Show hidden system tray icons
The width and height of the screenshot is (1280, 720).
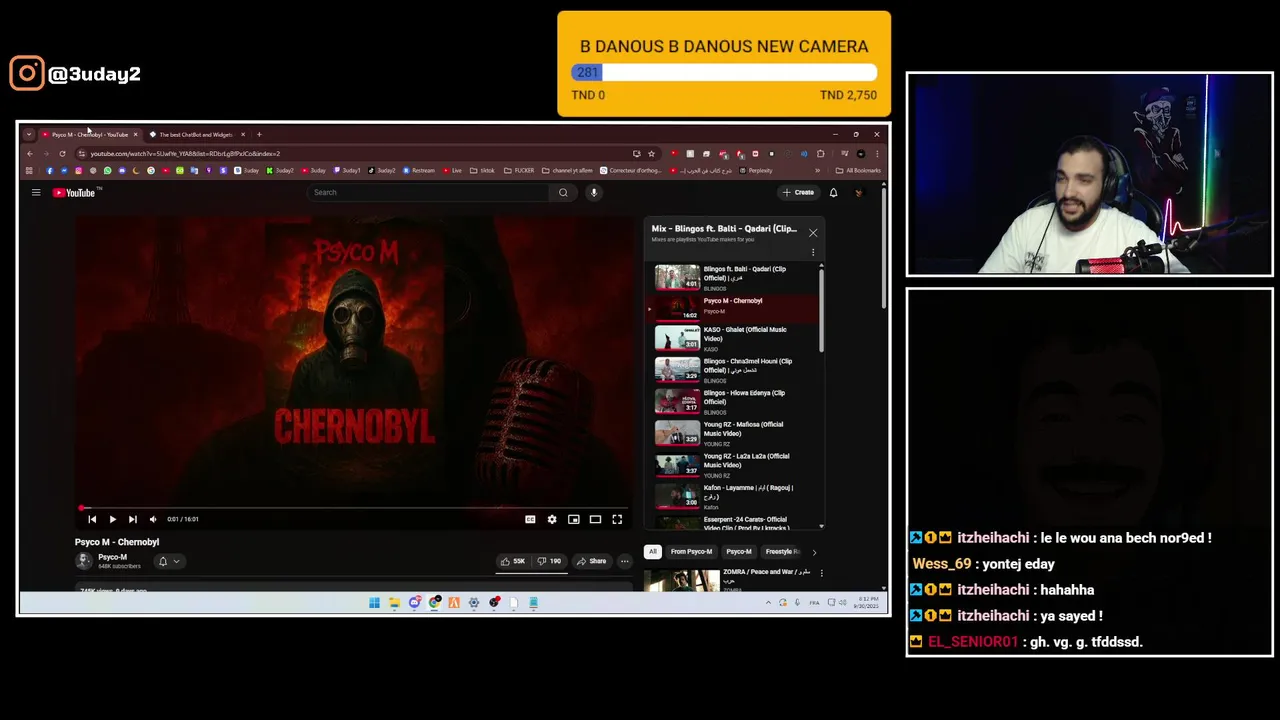(768, 603)
